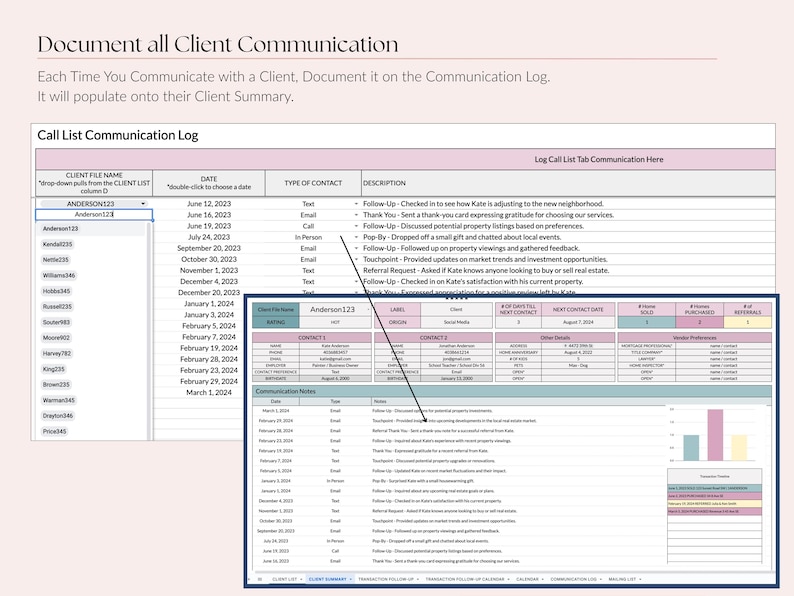Open type dropdown arrow for June 19, 2023 row
Viewport: 794px width, 596px height.
point(356,226)
